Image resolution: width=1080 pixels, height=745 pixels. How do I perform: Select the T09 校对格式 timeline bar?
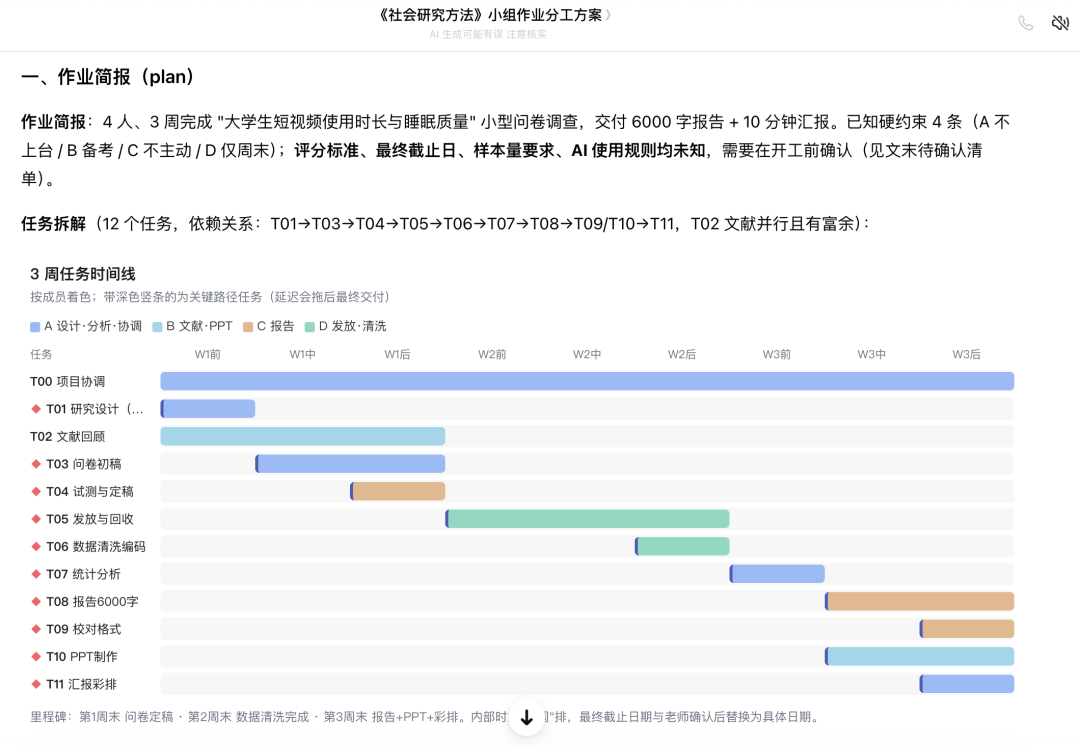(x=967, y=629)
